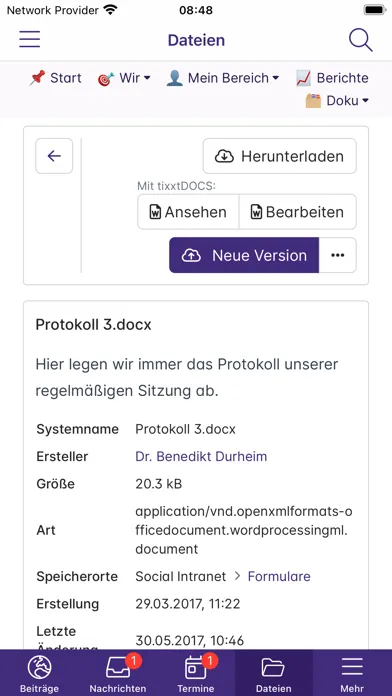Expand the Doku dropdown
Image resolution: width=392 pixels, height=696 pixels.
pos(337,101)
